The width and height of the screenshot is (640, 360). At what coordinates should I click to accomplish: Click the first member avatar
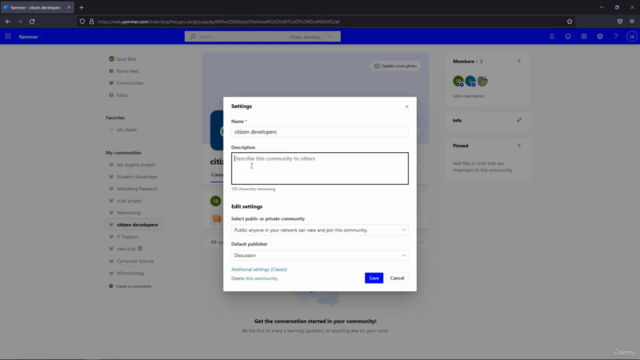[x=458, y=81]
